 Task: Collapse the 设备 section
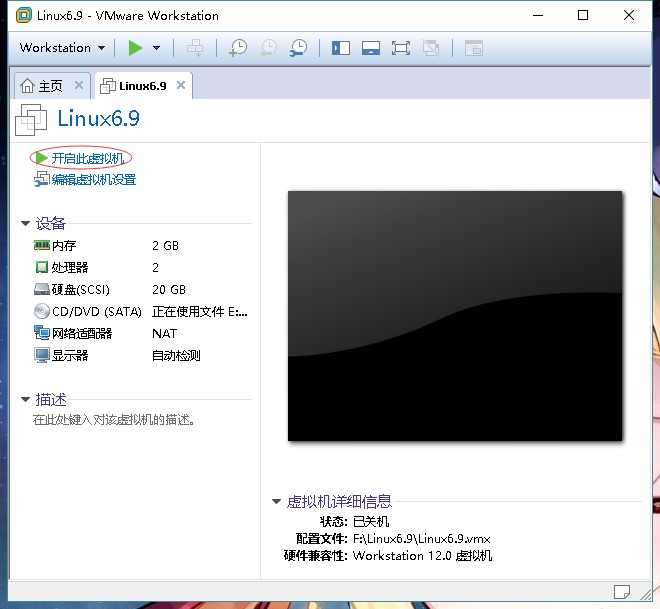click(x=25, y=223)
